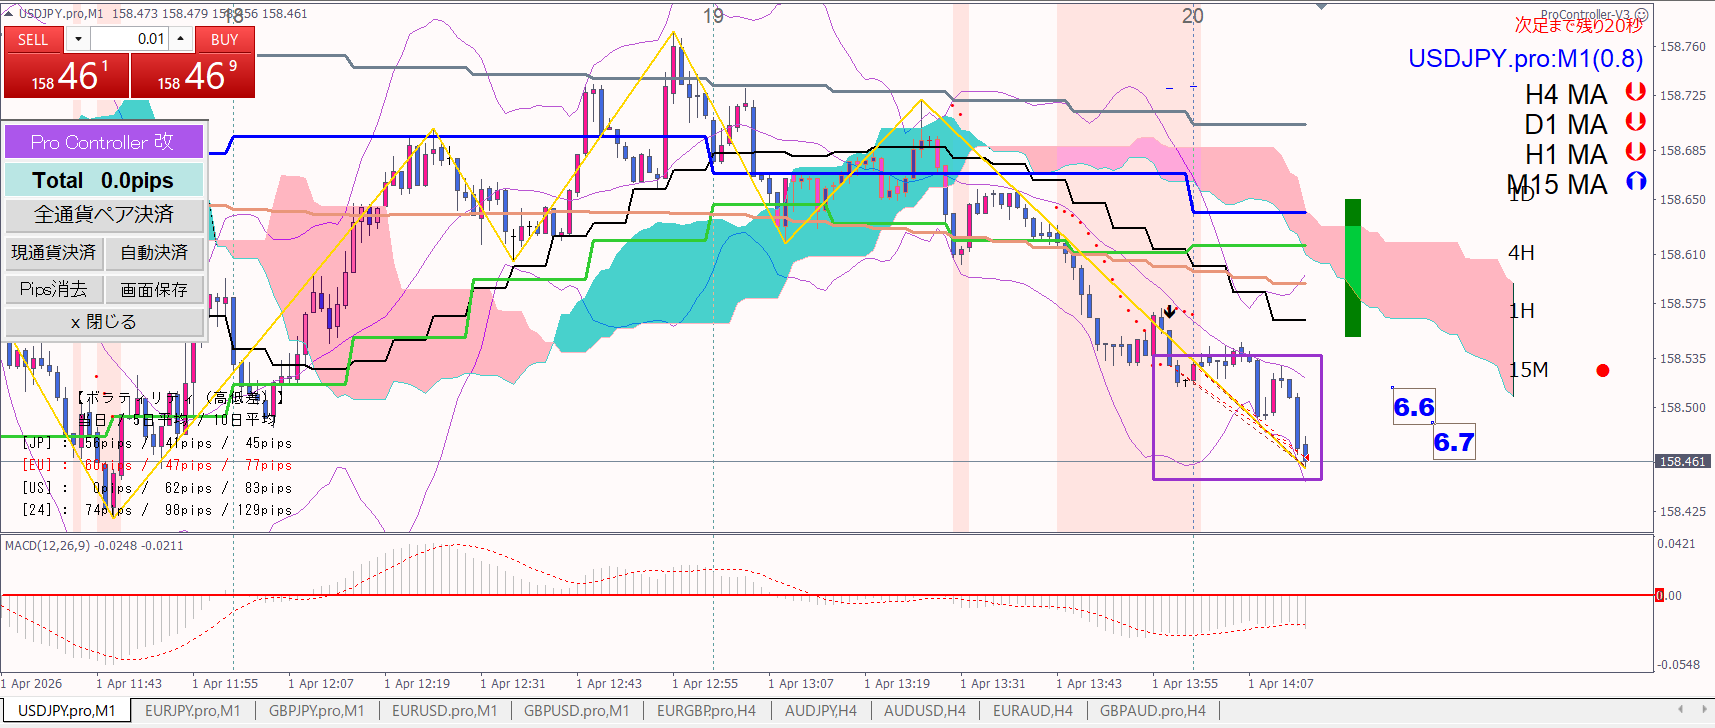Open the GBPAUD.pro,H4 chart tab

pos(1152,711)
